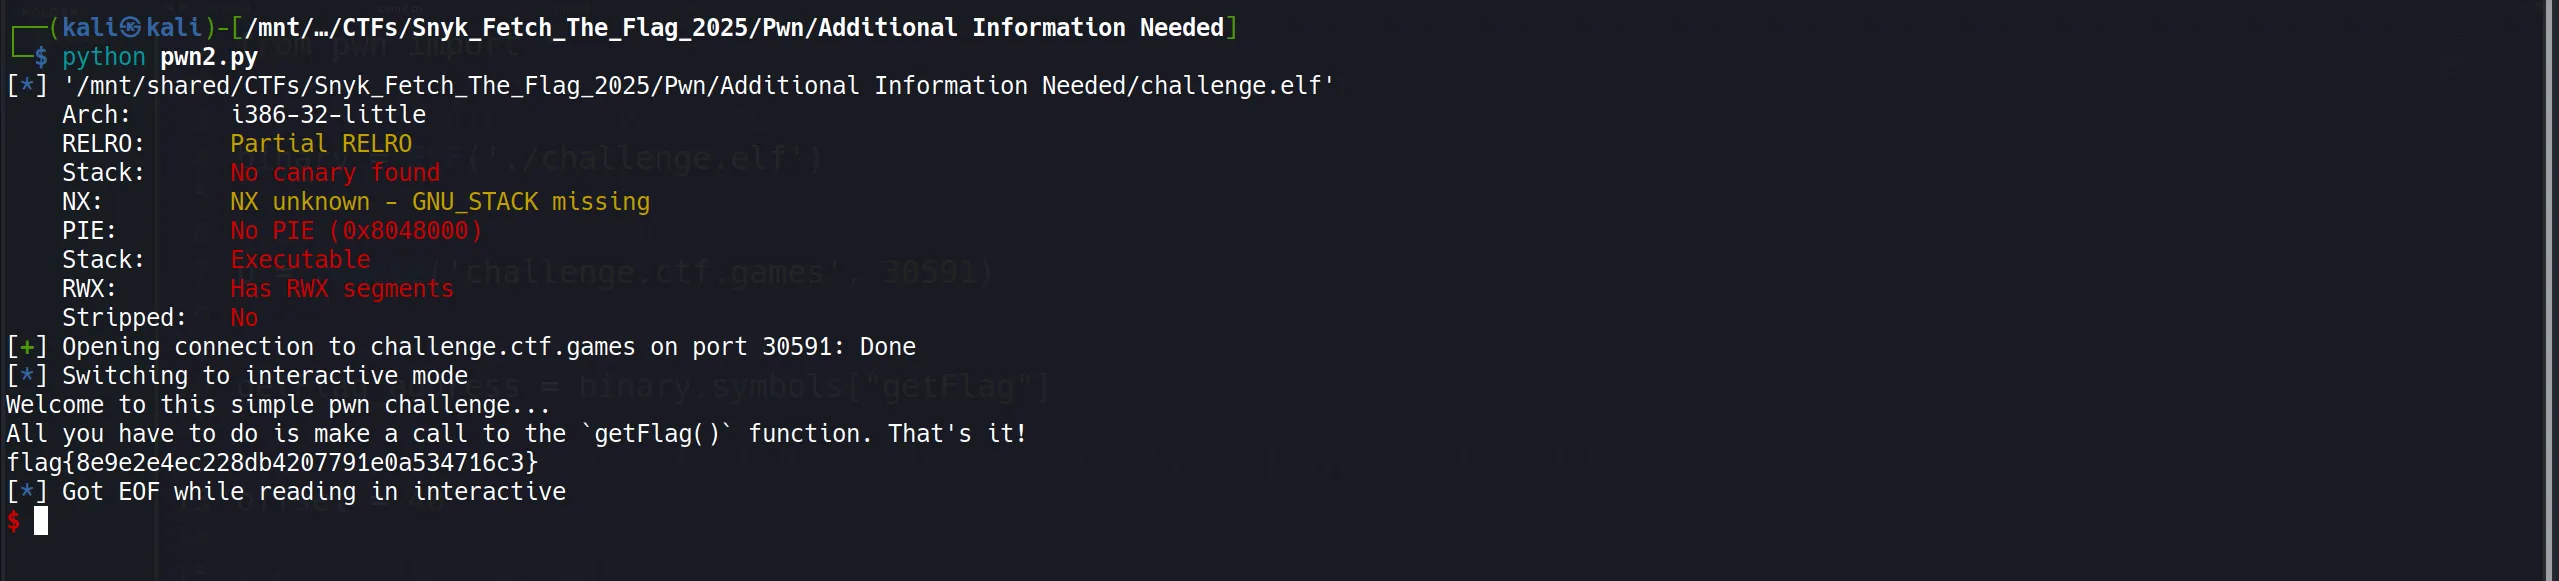Click the green [+] marker before Opening connection
Viewport: 2559px width, 581px height.
coord(27,347)
